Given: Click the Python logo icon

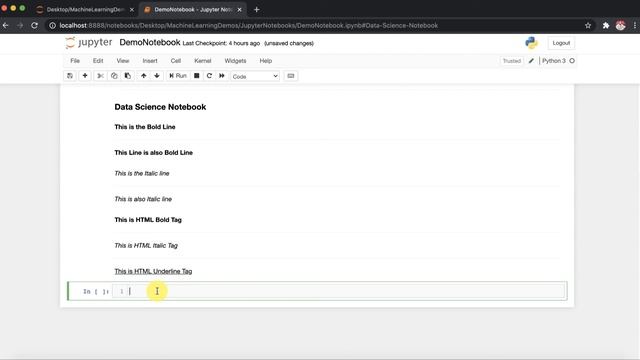Looking at the screenshot, I should click(531, 43).
